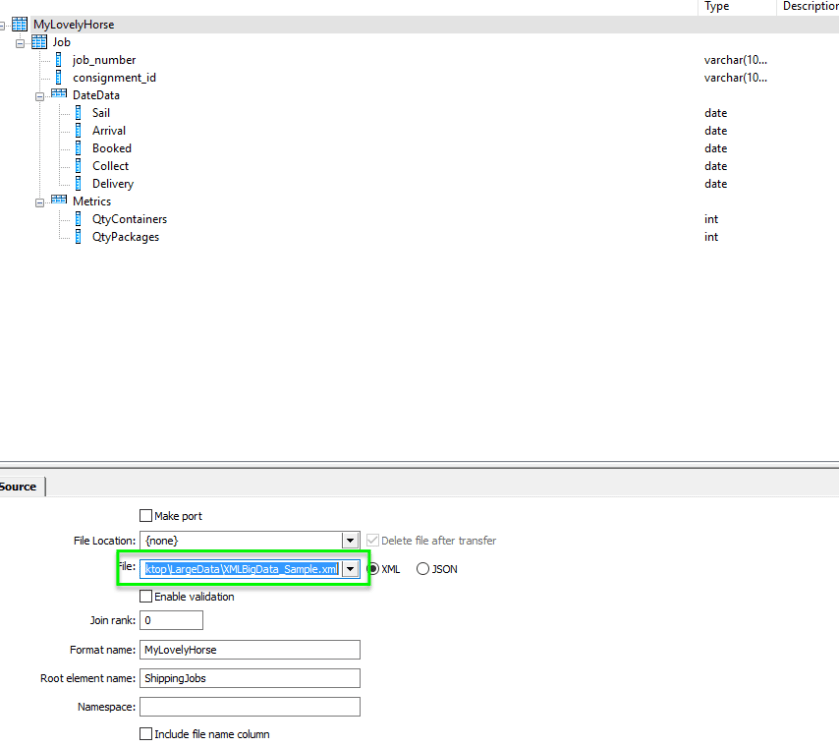Image resolution: width=839 pixels, height=747 pixels.
Task: Click the job_number column icon
Action: 59,60
